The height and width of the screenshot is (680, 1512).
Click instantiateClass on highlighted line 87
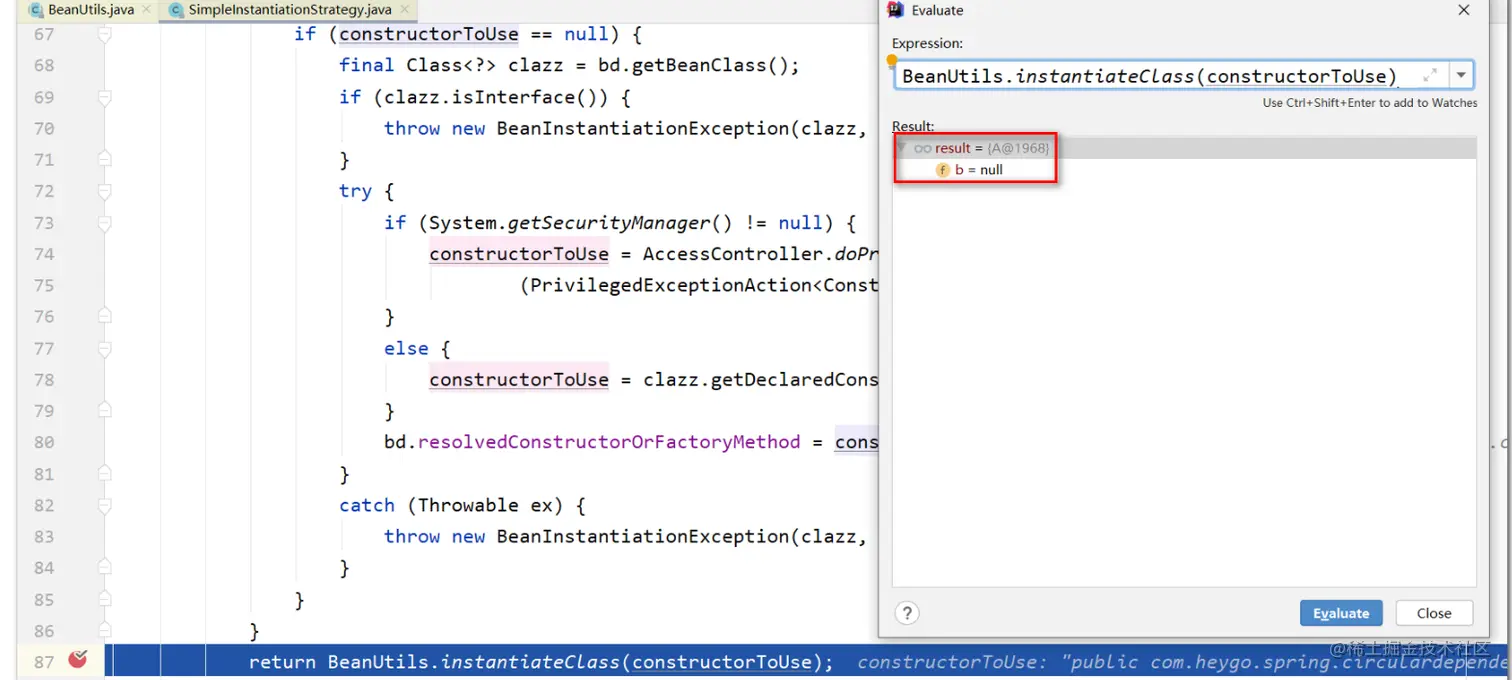[x=531, y=662]
